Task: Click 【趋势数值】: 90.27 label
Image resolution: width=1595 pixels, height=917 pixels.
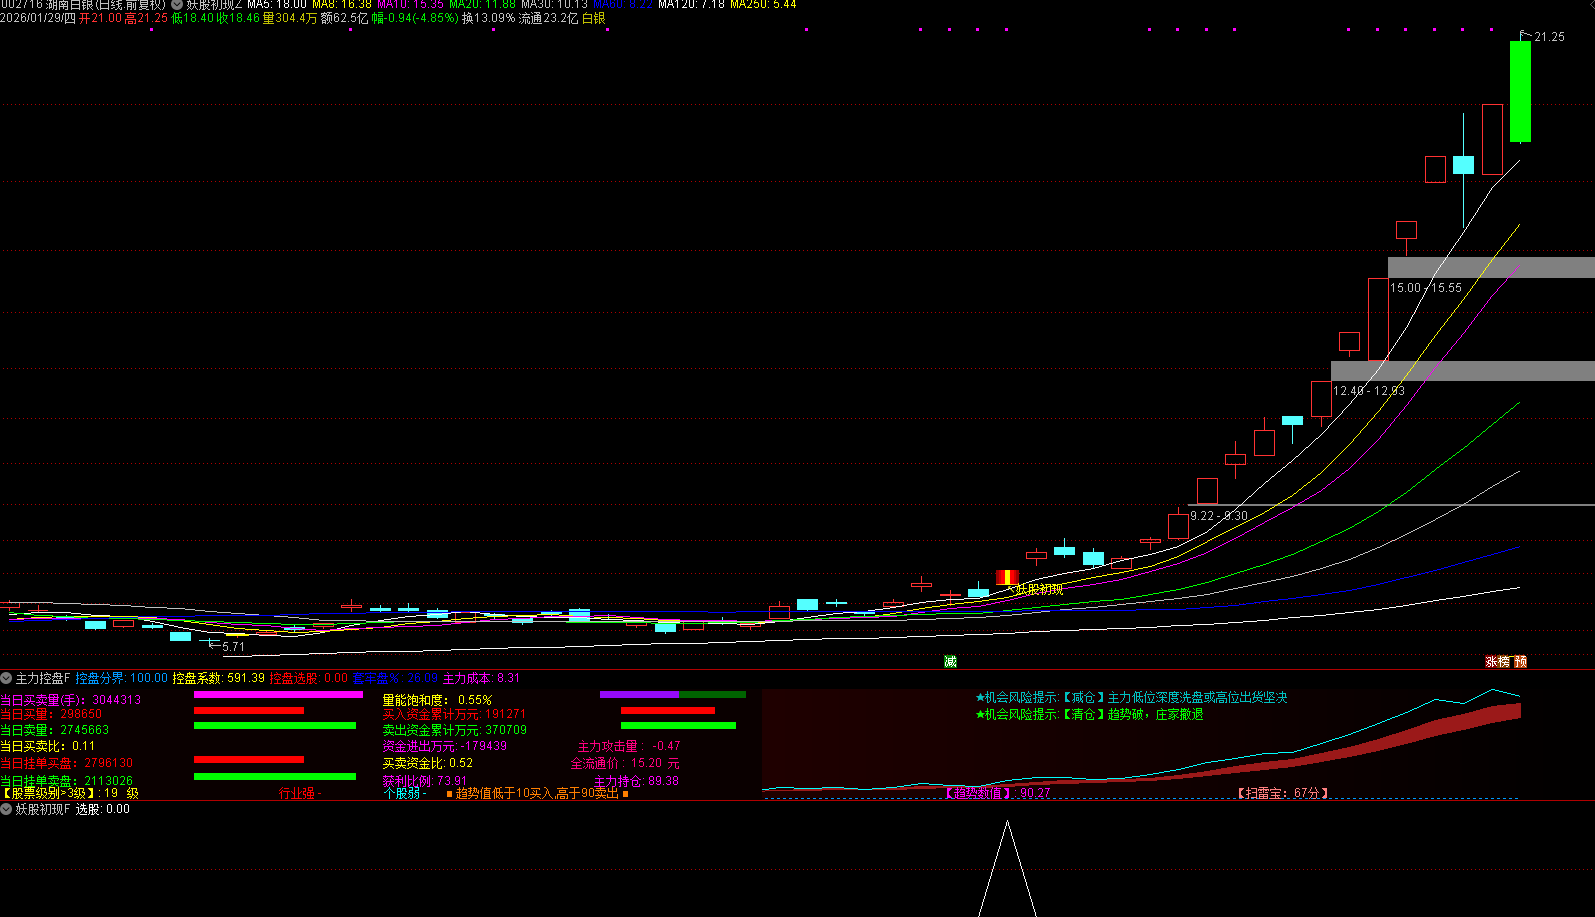Action: pyautogui.click(x=997, y=793)
